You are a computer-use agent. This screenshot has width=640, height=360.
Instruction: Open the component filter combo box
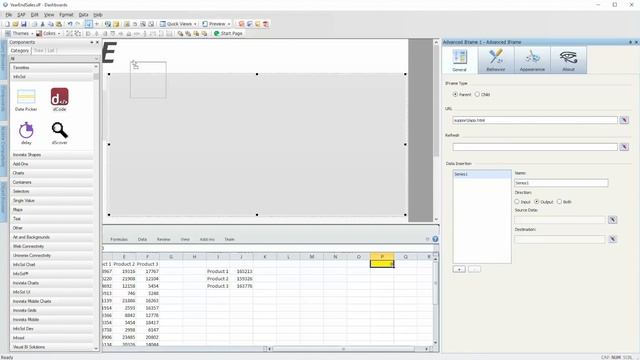click(x=54, y=59)
